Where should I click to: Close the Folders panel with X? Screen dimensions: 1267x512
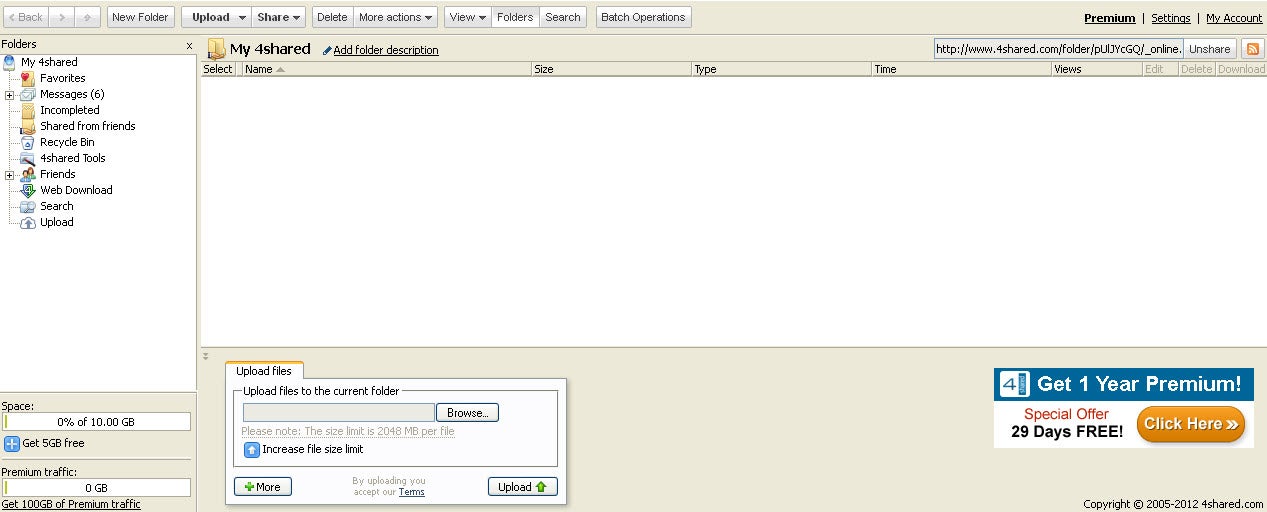pos(189,46)
